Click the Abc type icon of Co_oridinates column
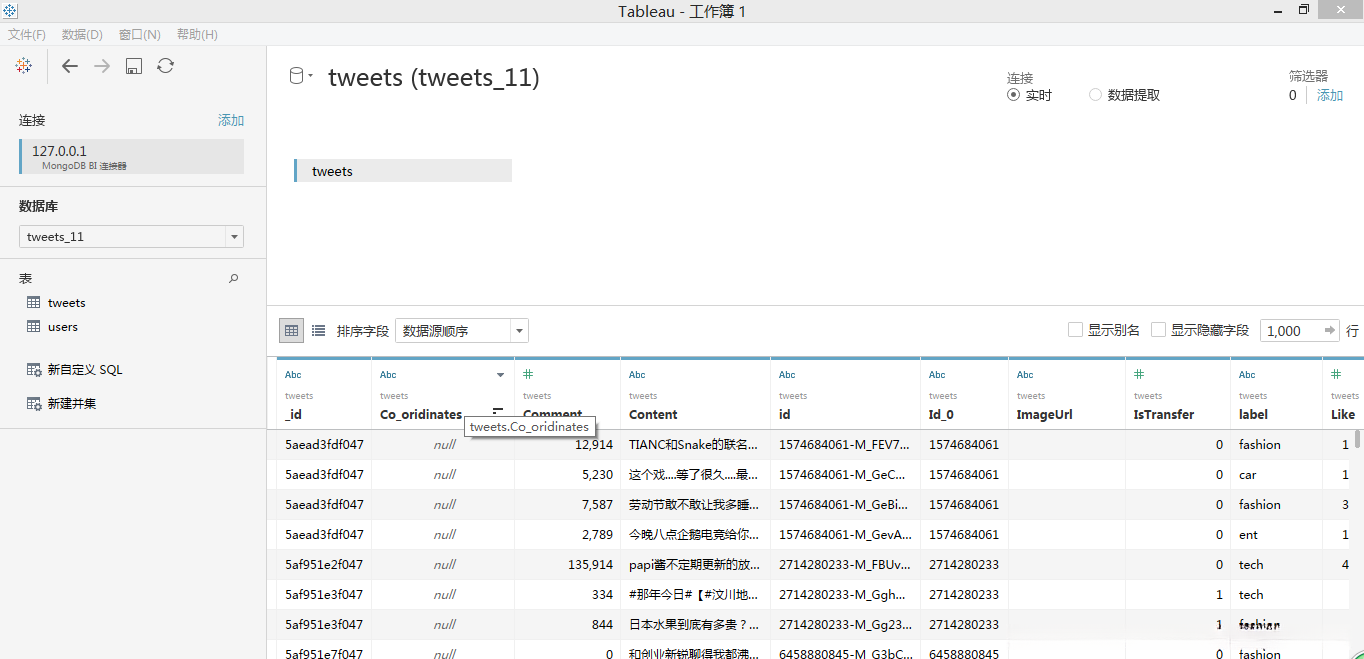 point(388,375)
